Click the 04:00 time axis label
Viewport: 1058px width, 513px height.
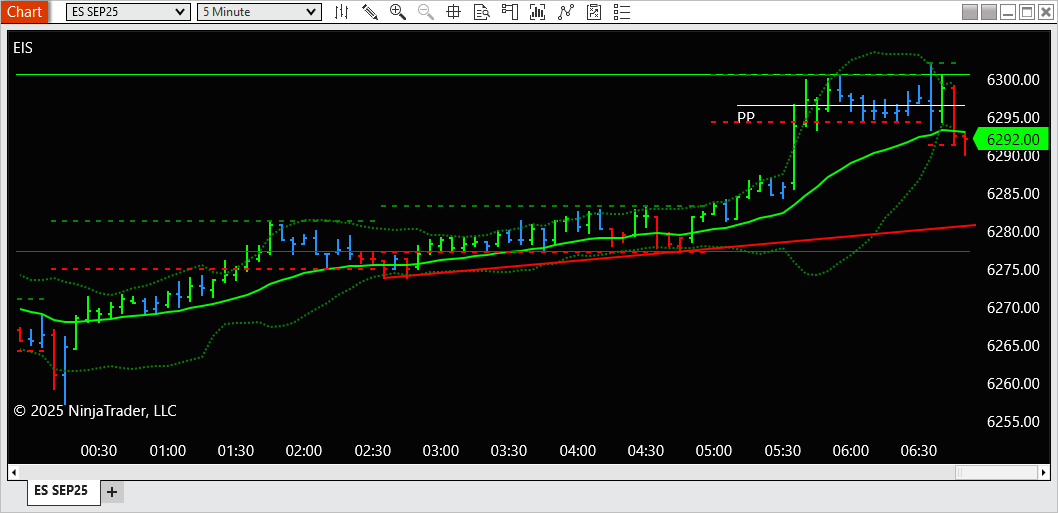coord(578,450)
